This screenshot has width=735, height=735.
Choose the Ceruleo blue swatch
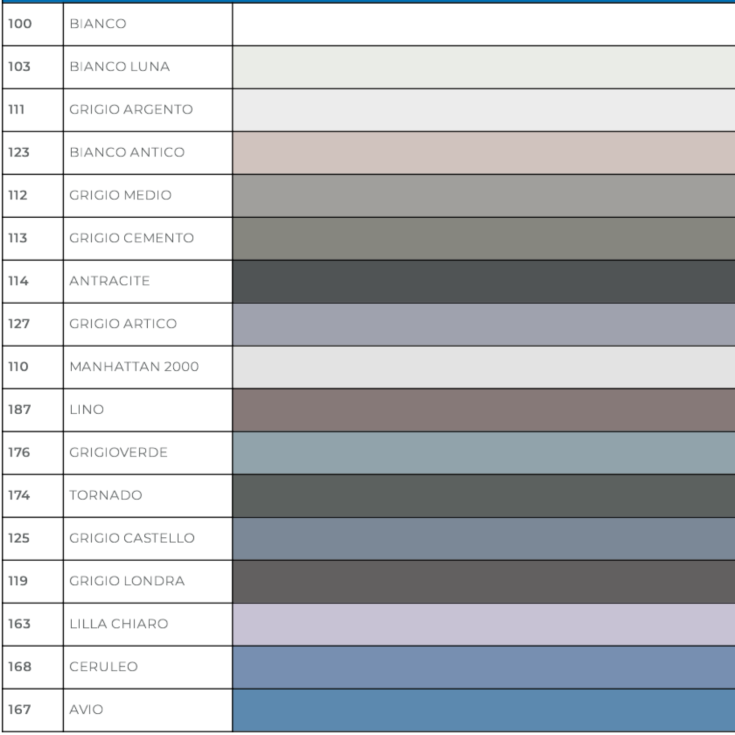483,667
